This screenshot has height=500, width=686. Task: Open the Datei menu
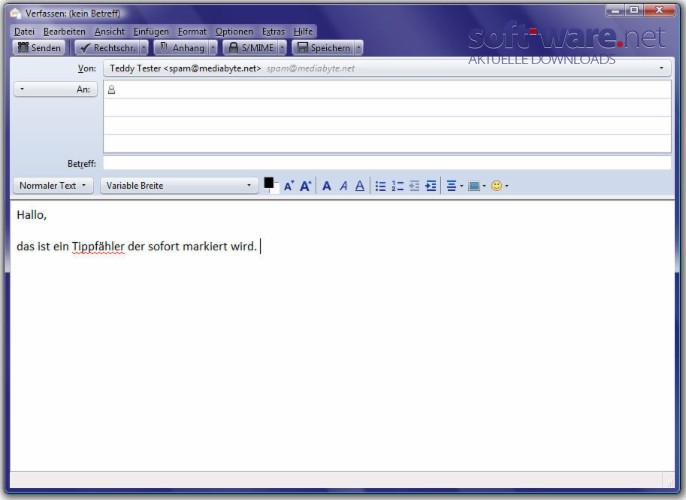point(24,31)
